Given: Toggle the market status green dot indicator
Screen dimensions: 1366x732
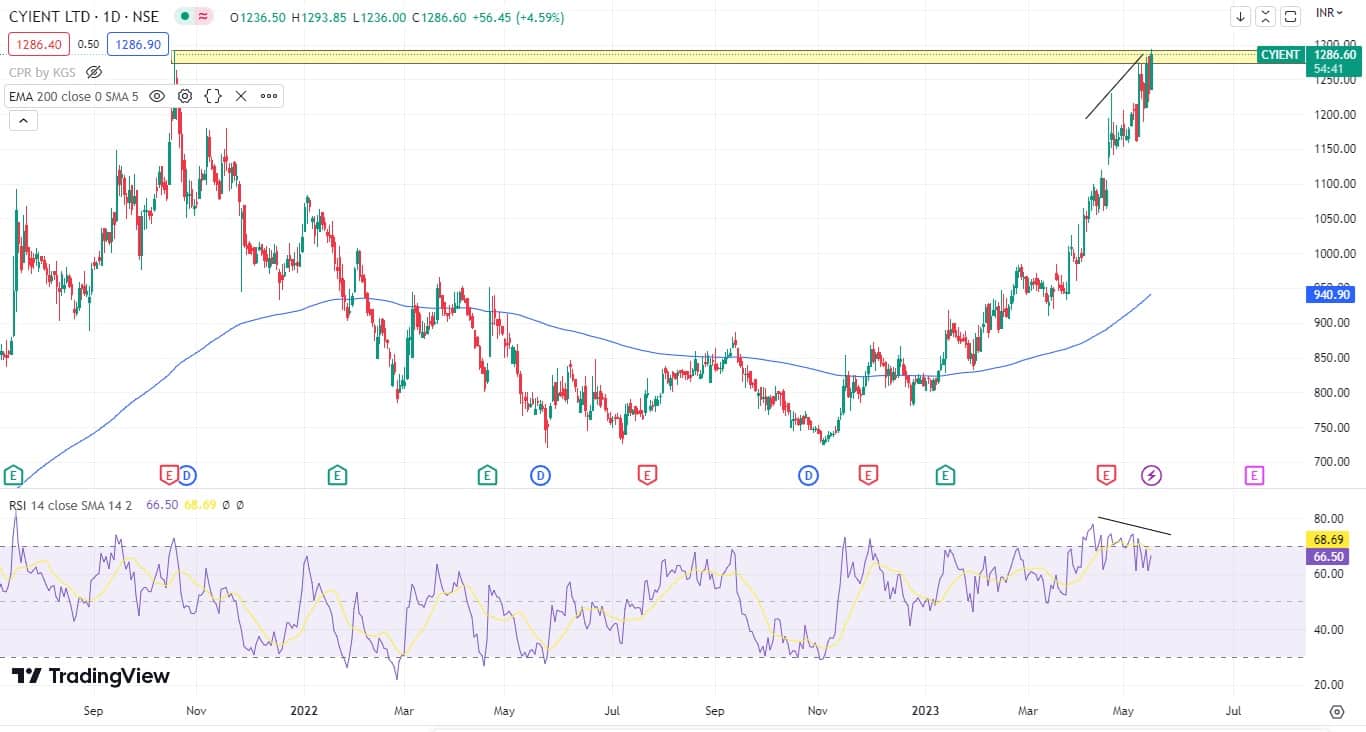Looking at the screenshot, I should [185, 17].
